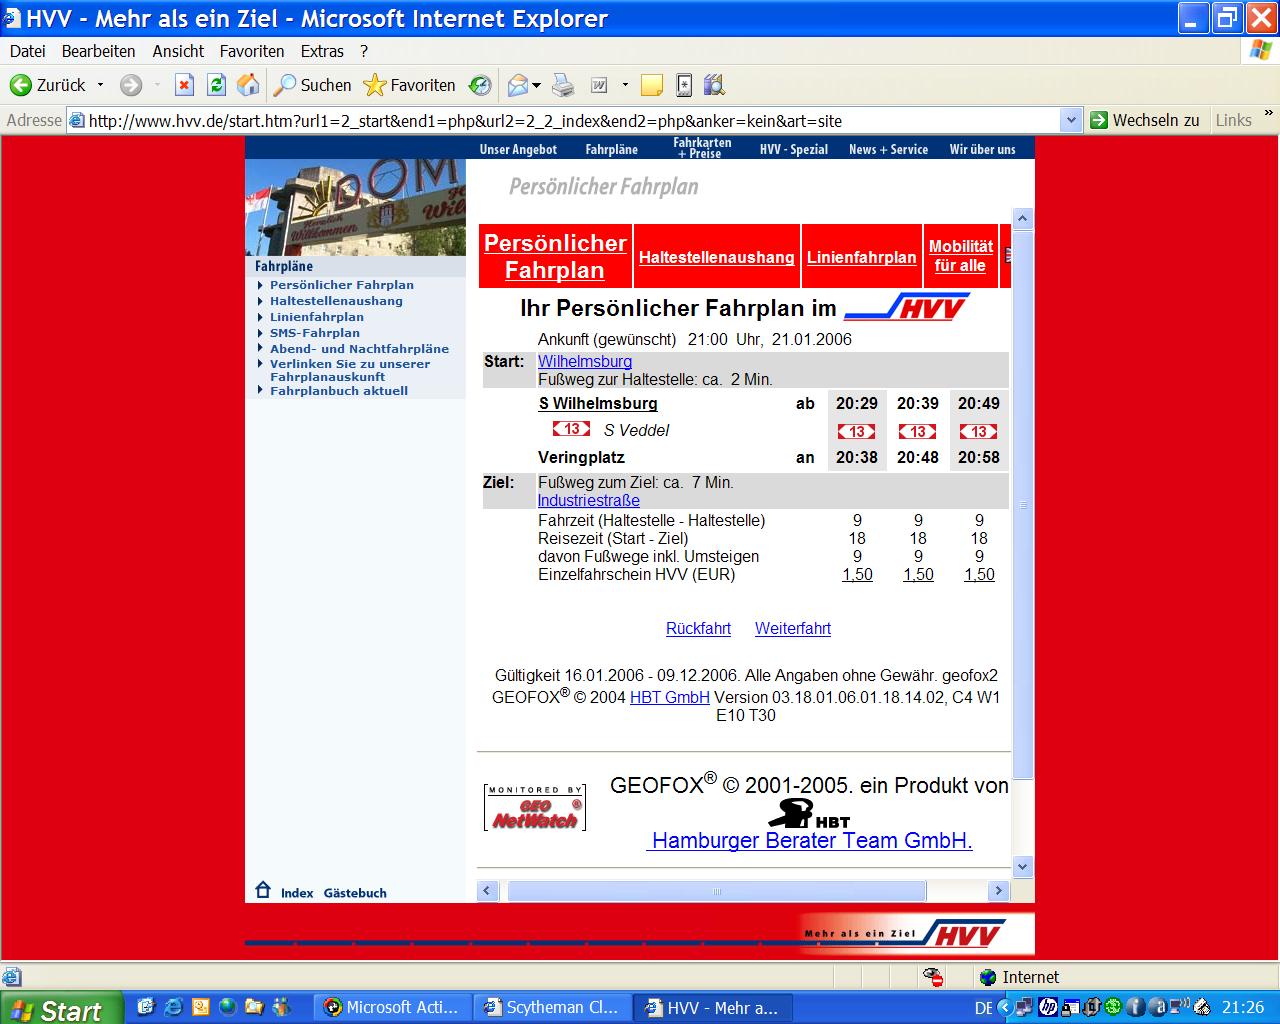Open the Suchen search pane
Screen dimensions: 1280x1024
[313, 85]
